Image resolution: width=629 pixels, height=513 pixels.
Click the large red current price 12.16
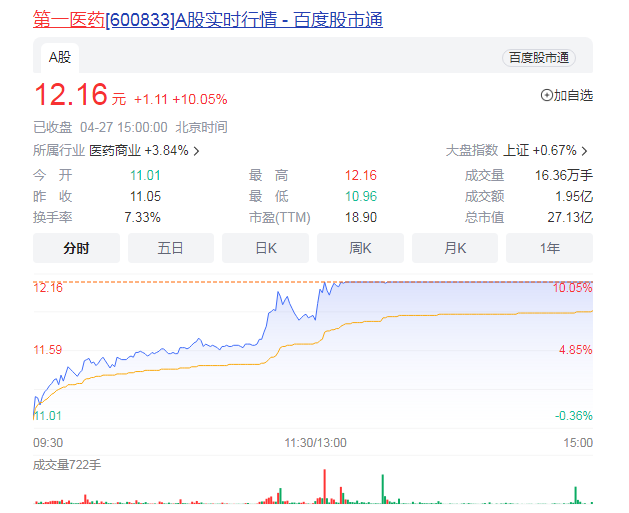point(70,96)
